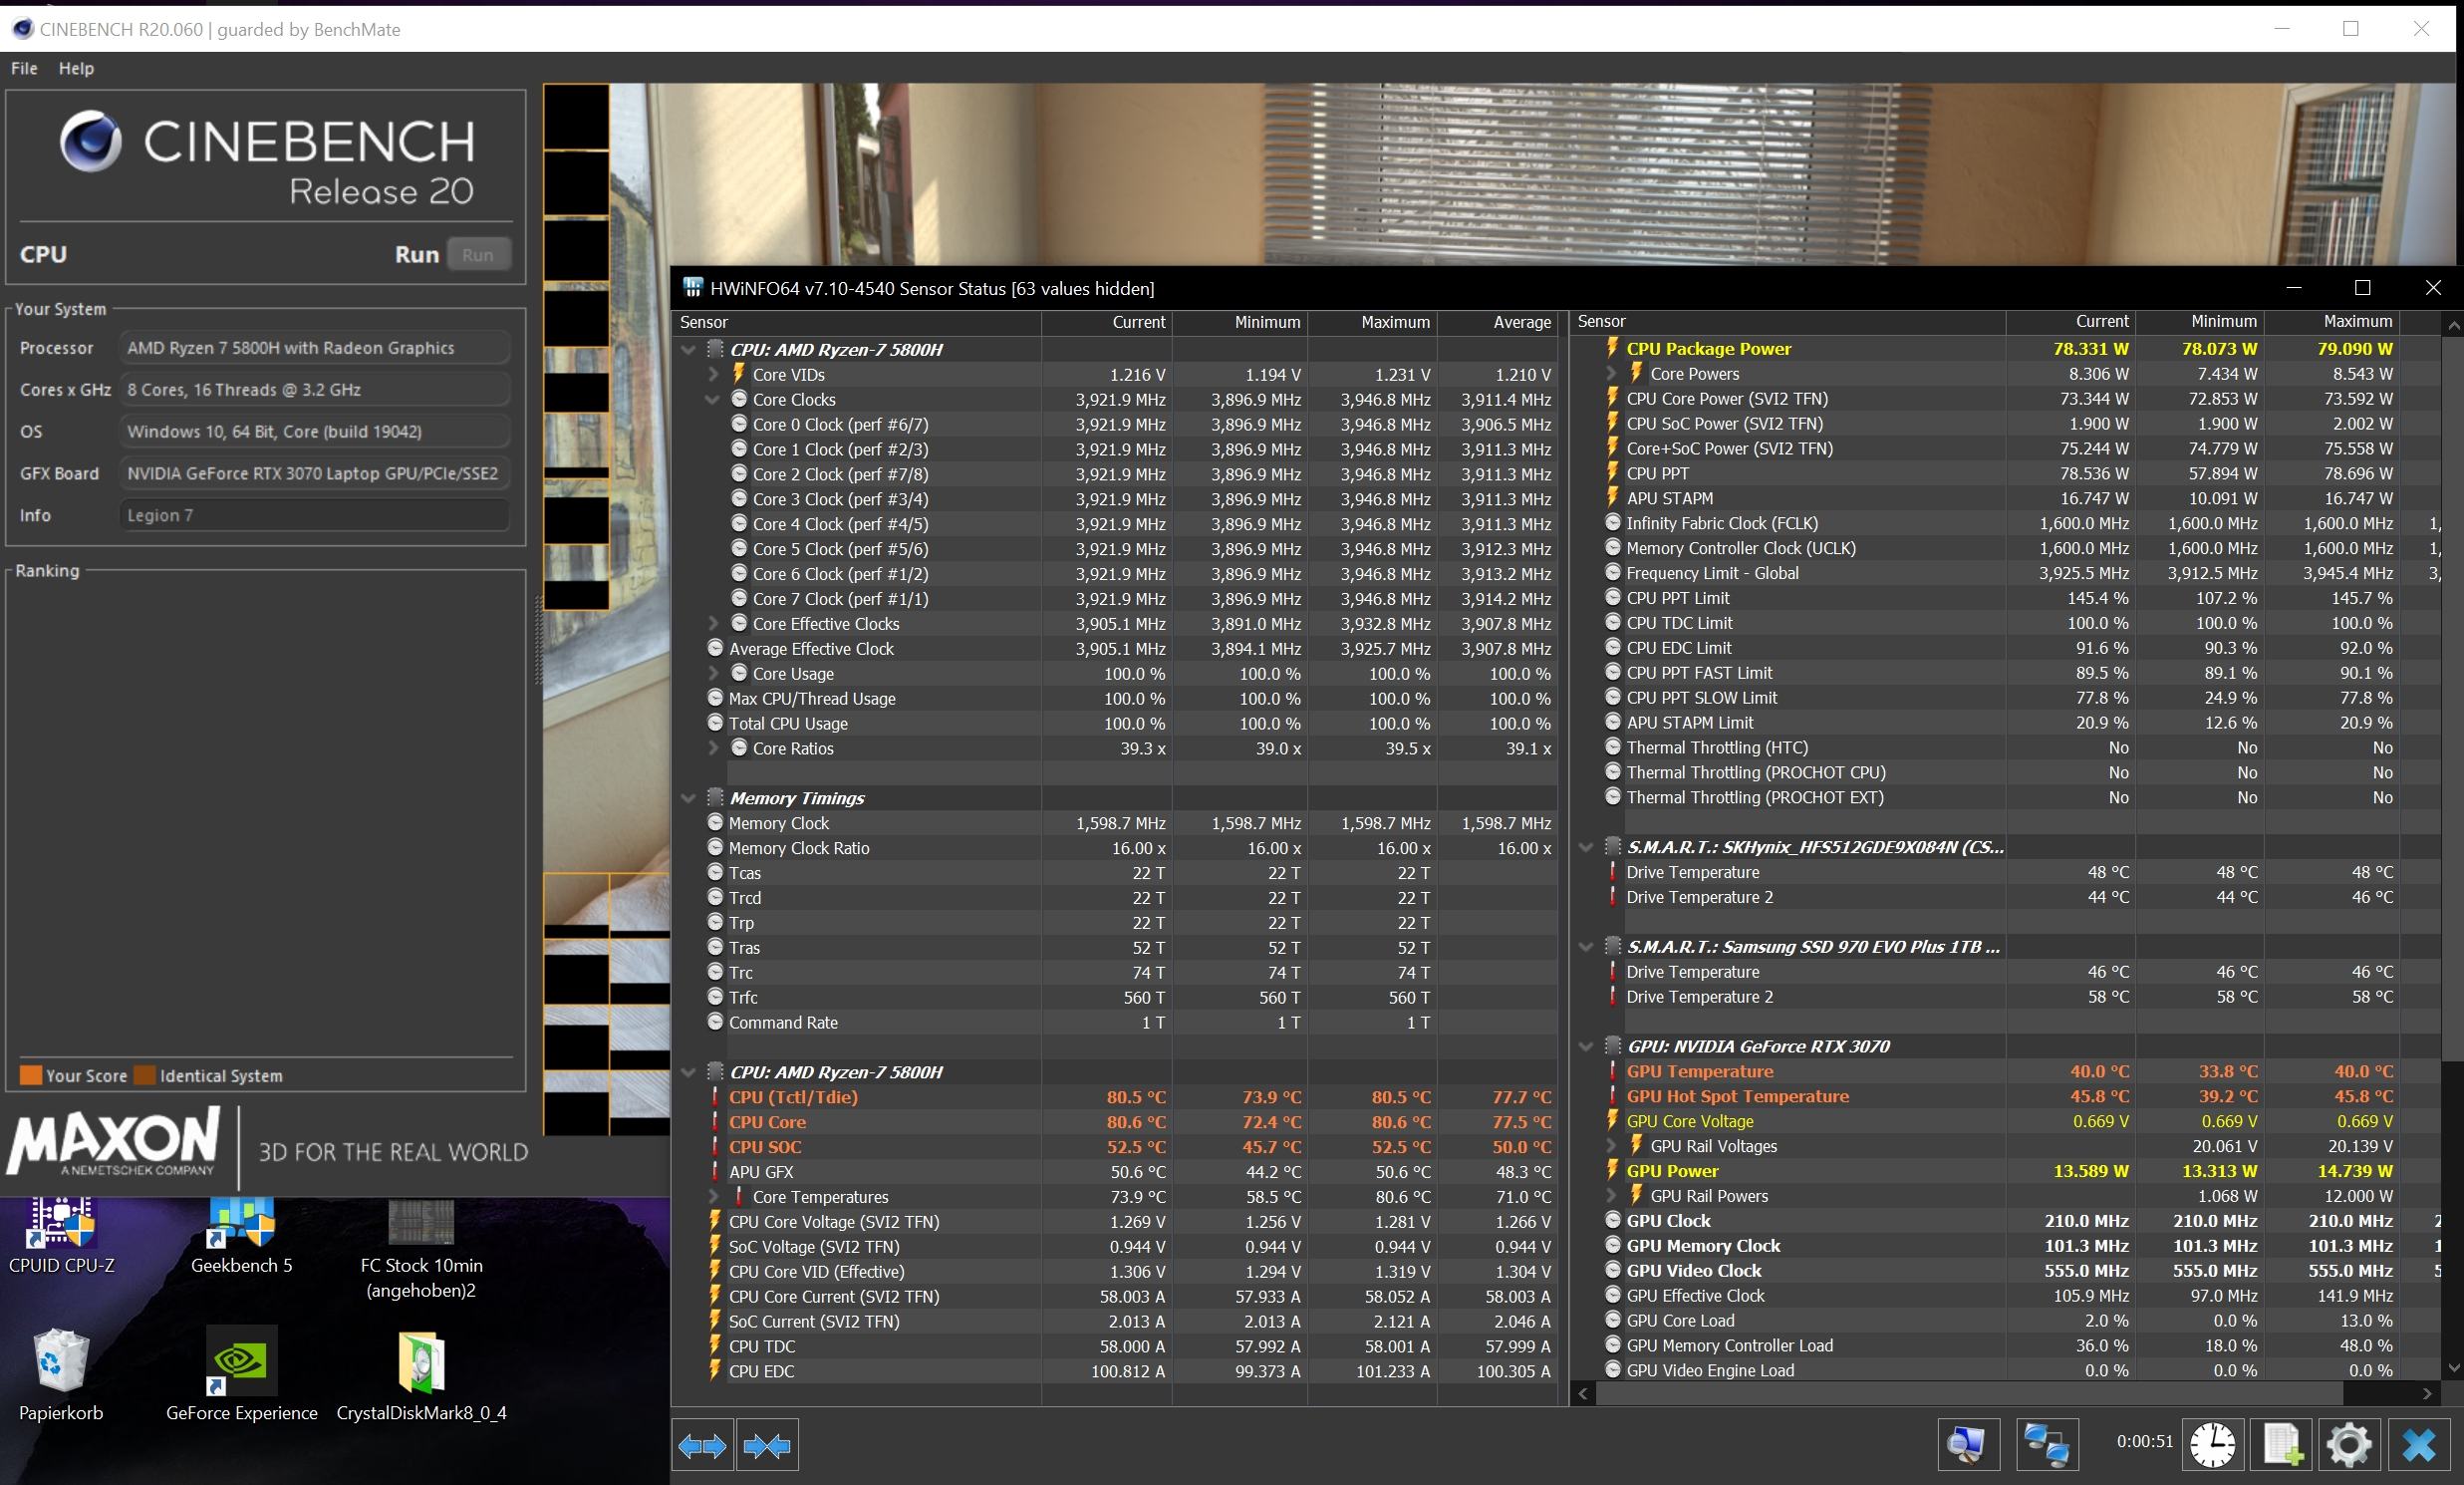Collapse the GPU: NVIDIA GeForce RTX 3070 group

1586,1046
